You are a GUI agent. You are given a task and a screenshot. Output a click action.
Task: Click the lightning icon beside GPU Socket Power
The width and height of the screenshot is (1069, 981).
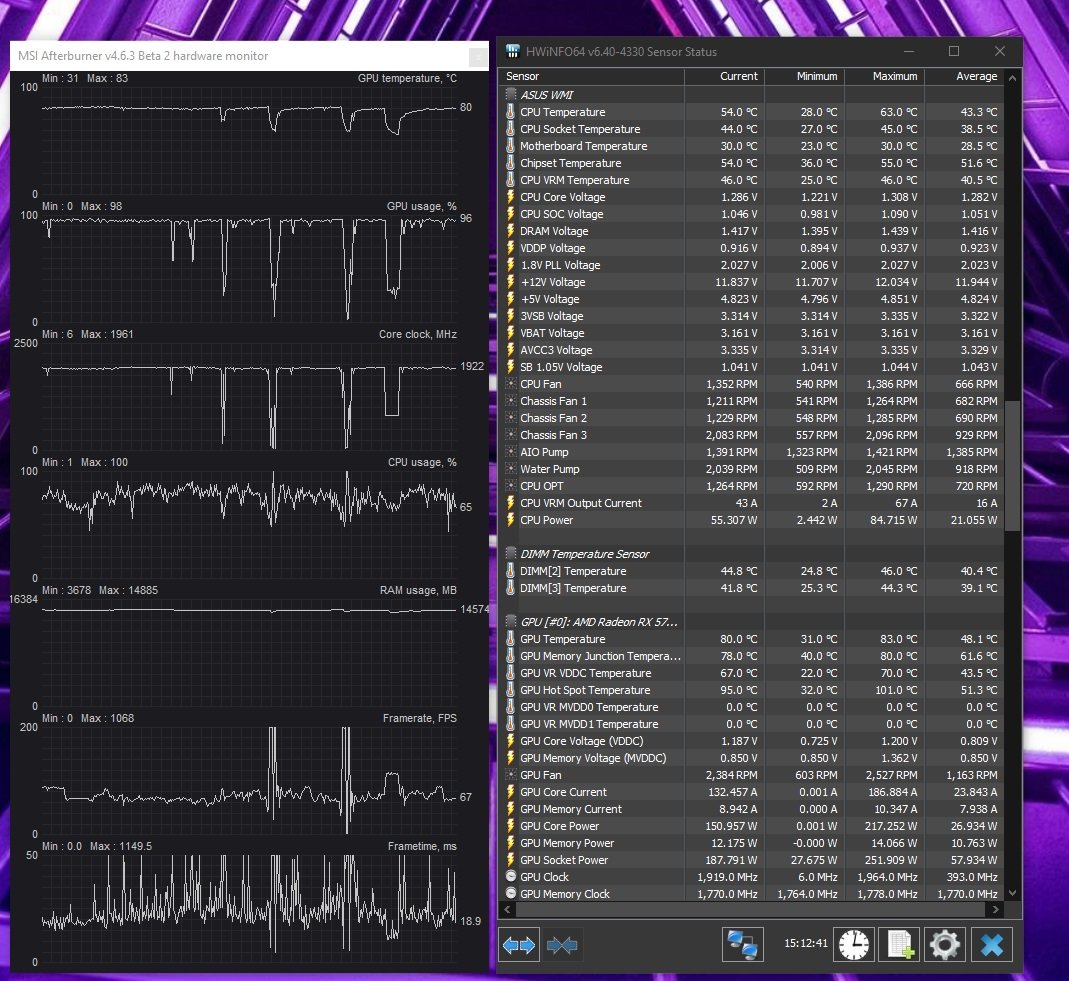pyautogui.click(x=511, y=860)
